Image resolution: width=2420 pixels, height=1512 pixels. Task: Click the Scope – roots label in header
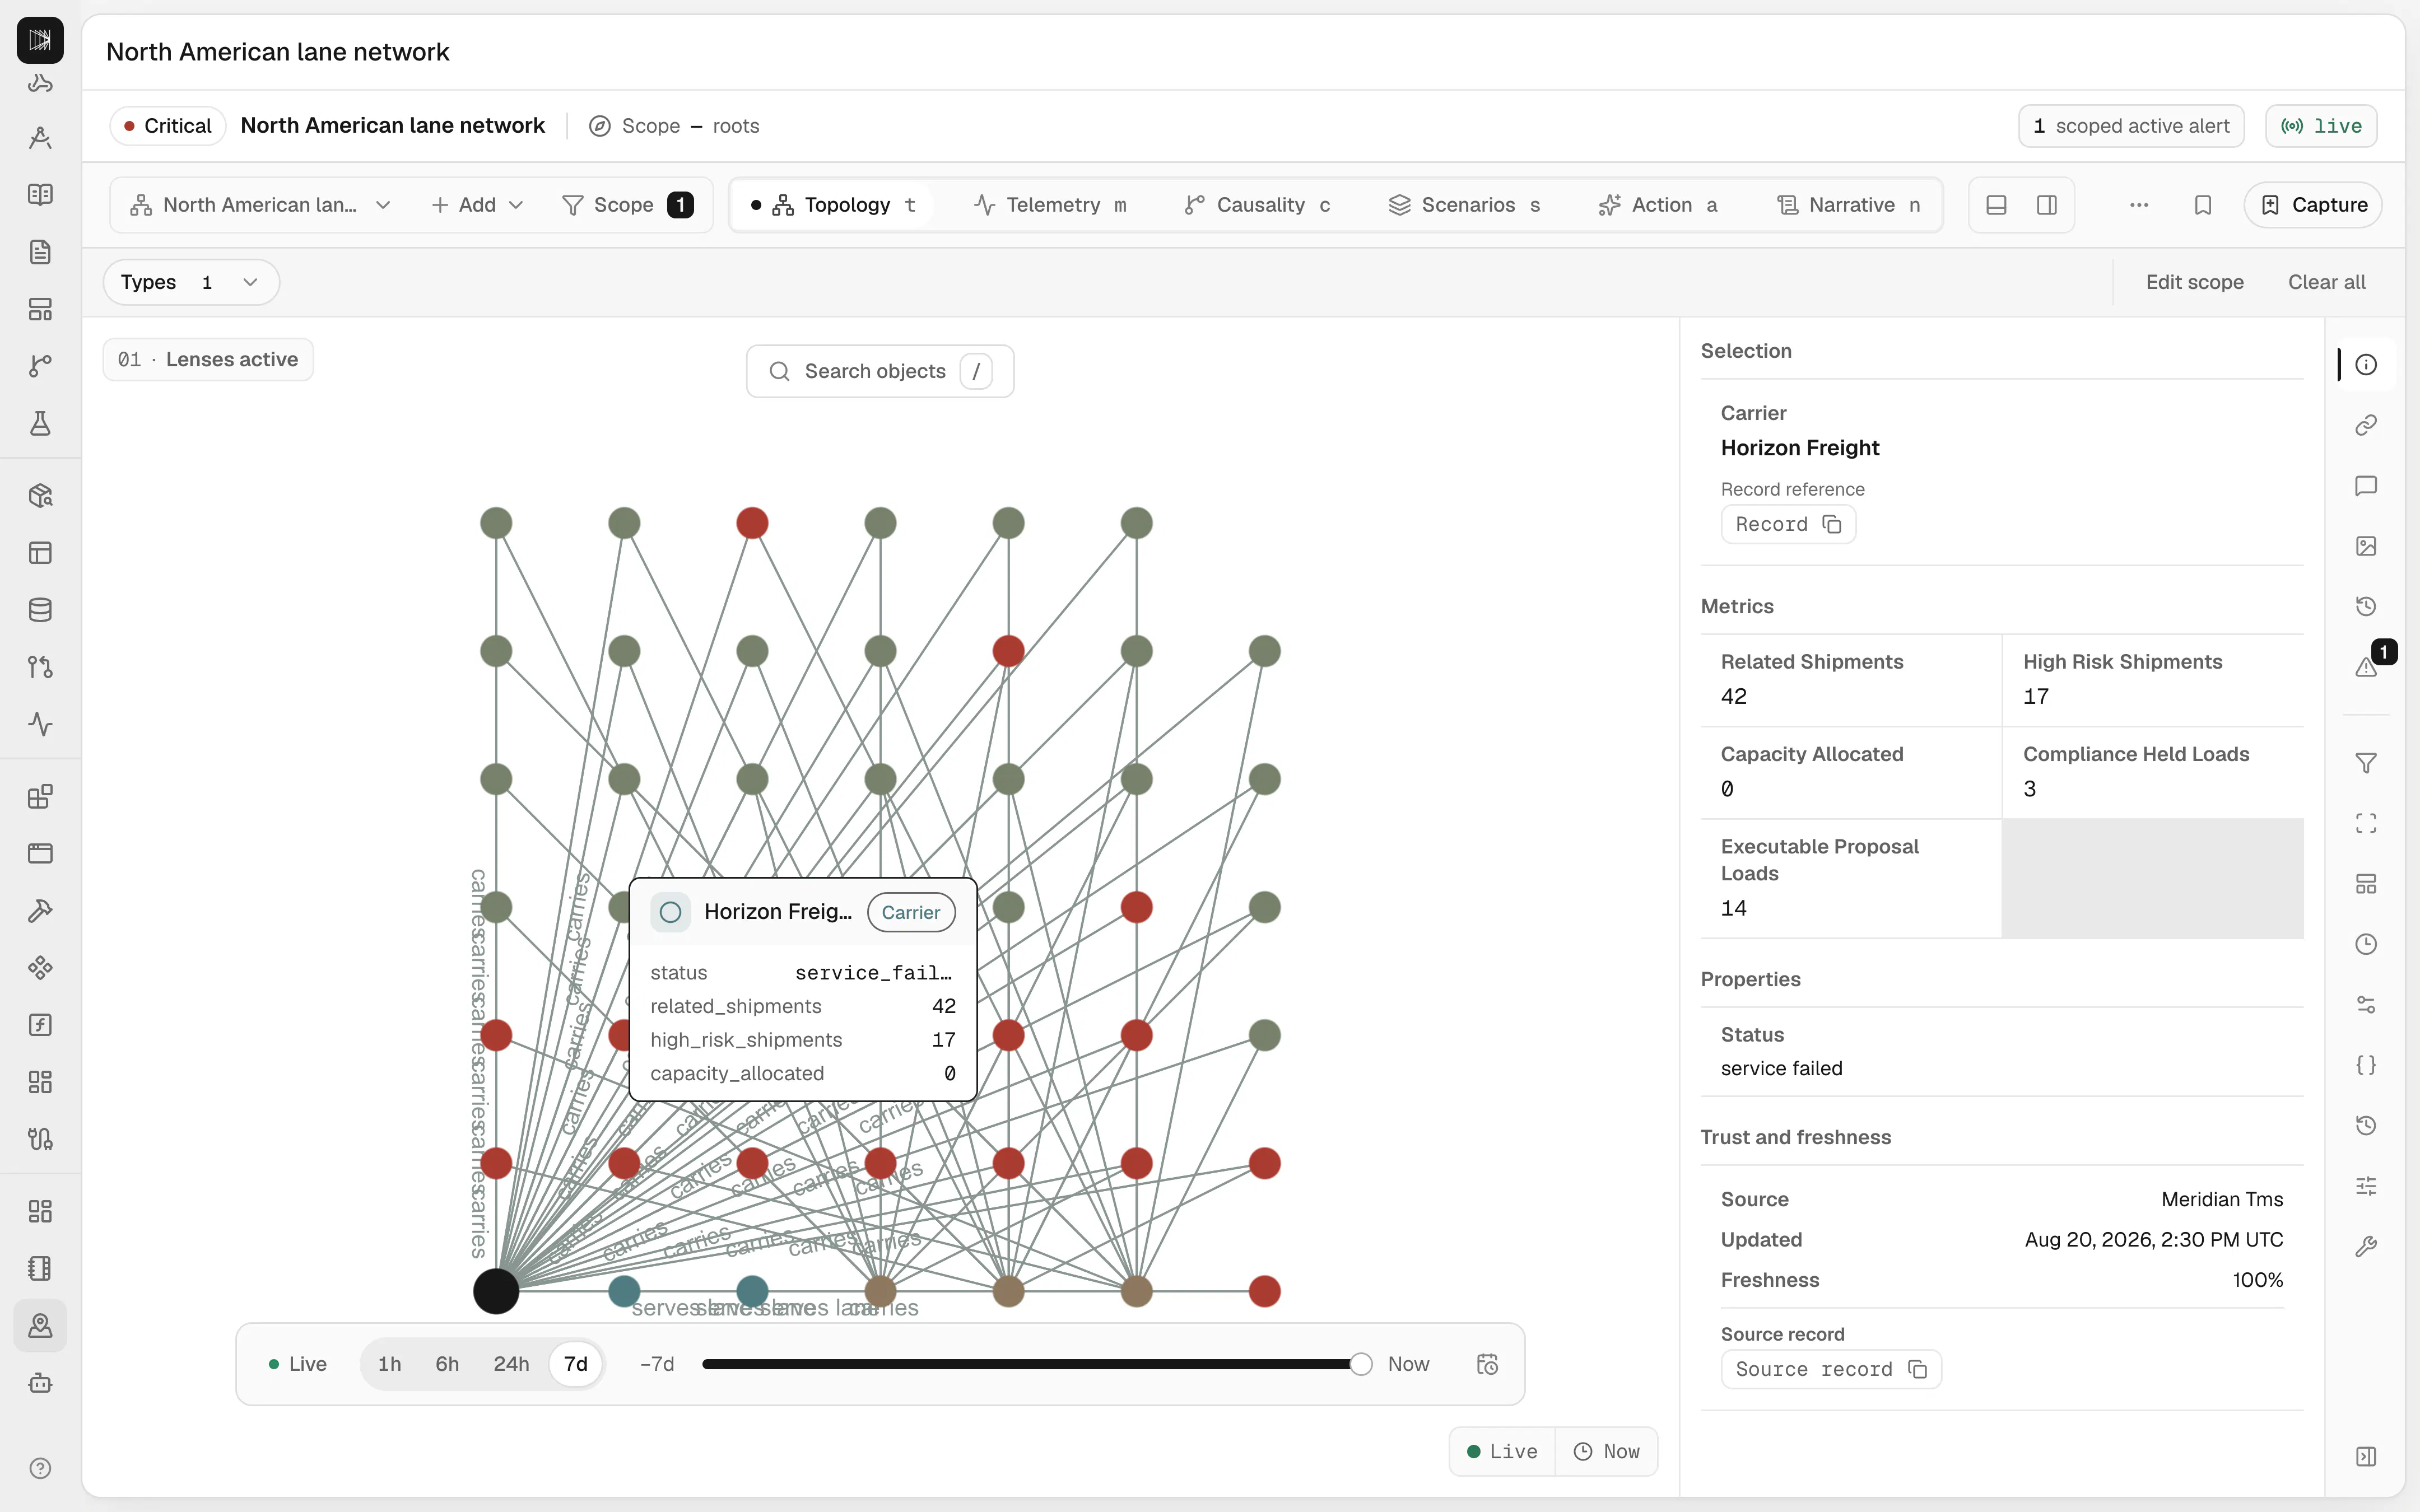pyautogui.click(x=675, y=126)
